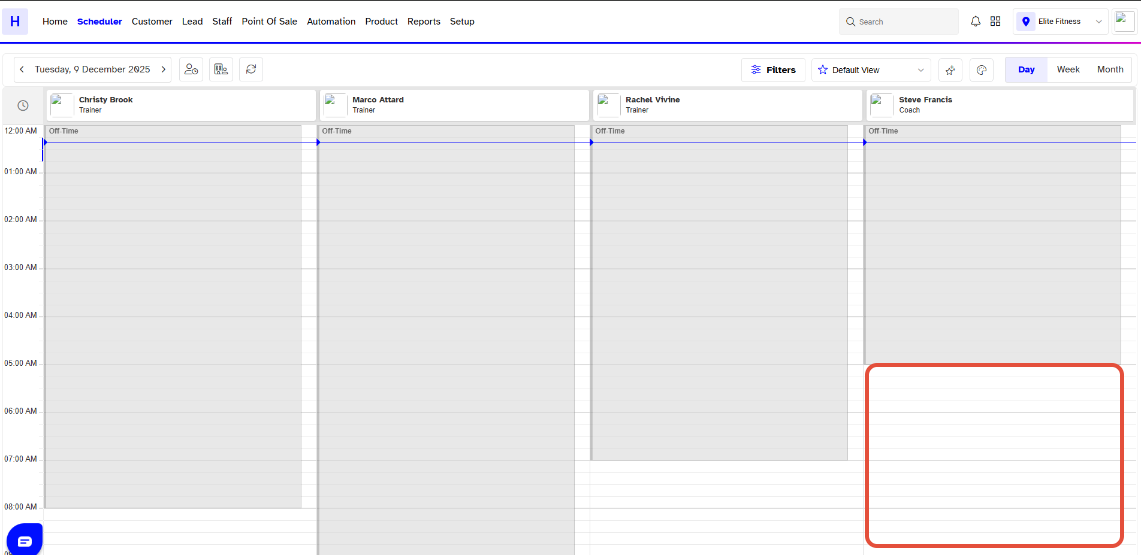Open the Home menu
1141x555 pixels.
[x=55, y=22]
